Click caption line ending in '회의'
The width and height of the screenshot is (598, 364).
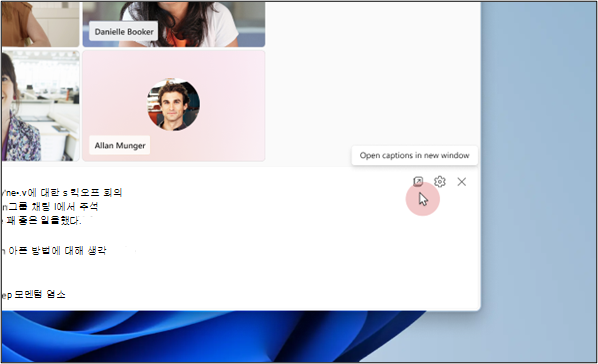pyautogui.click(x=61, y=192)
